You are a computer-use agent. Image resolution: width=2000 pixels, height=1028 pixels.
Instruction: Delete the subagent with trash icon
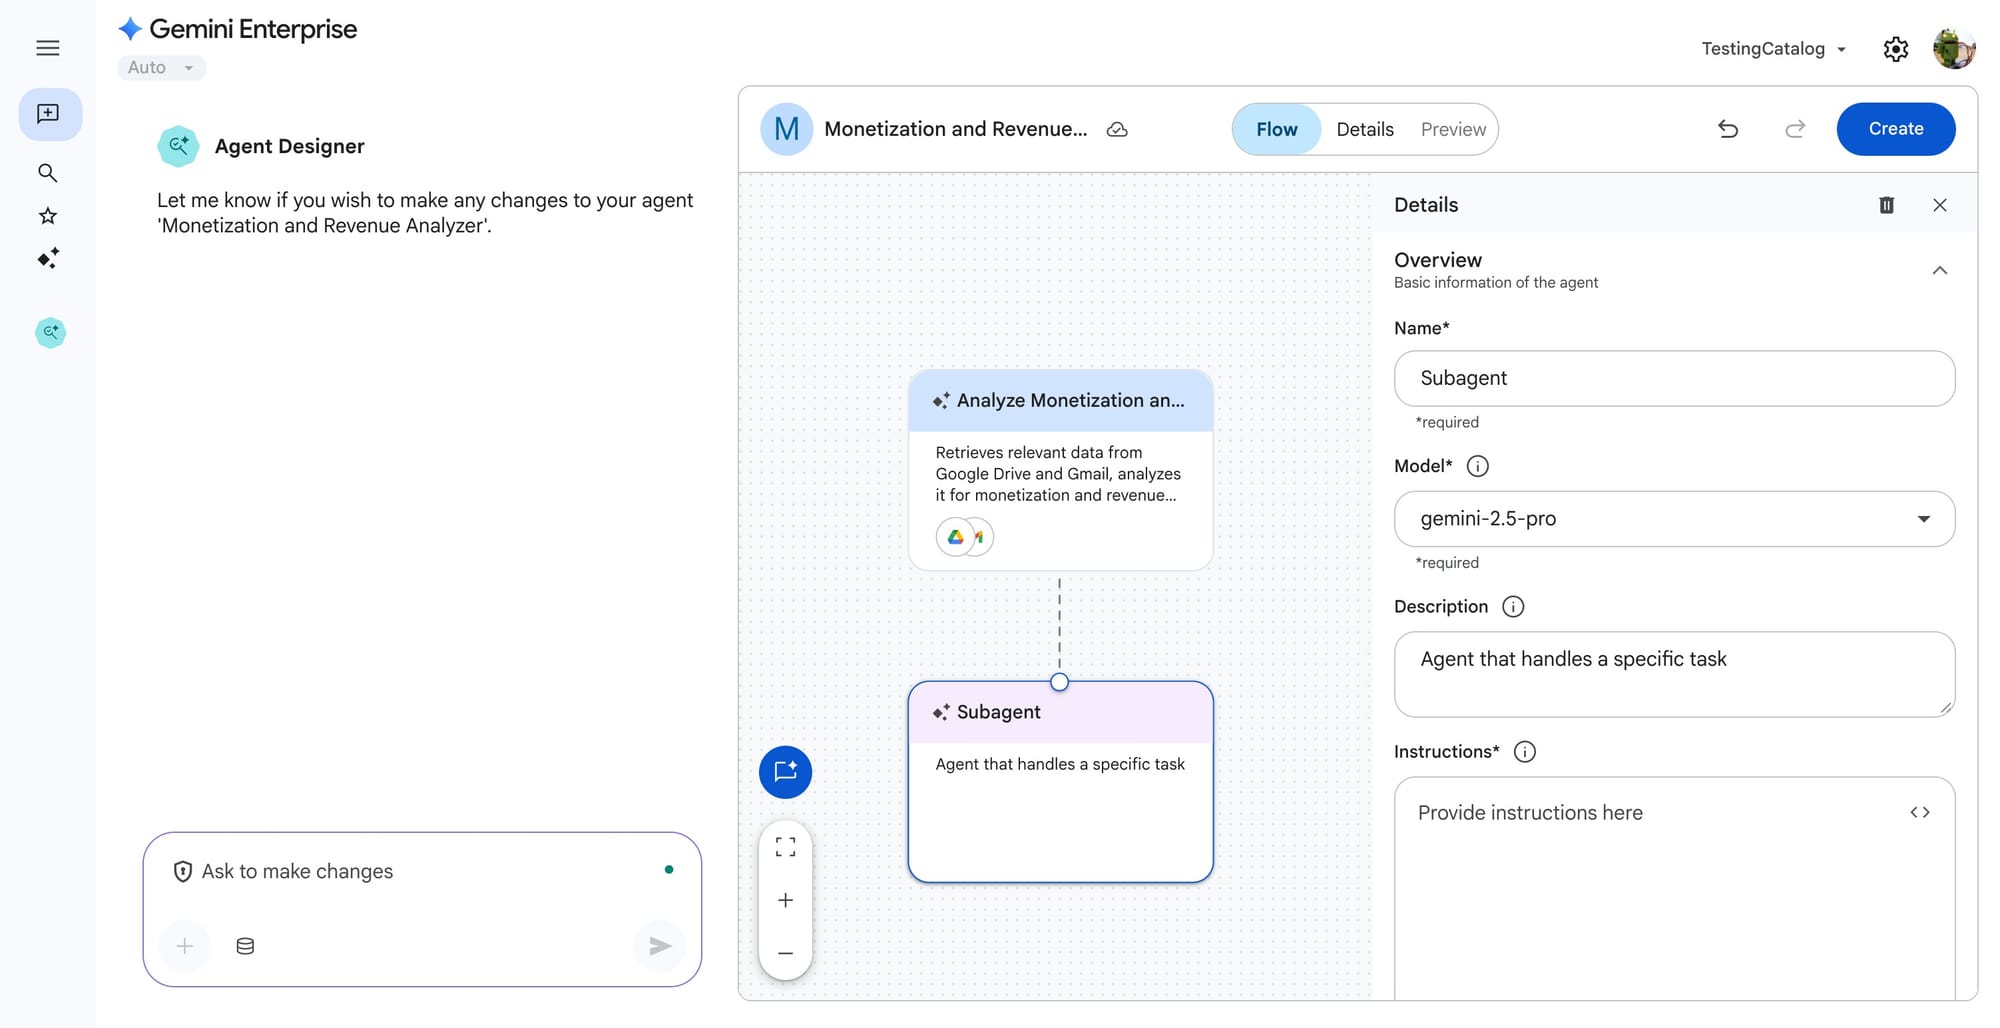[x=1886, y=205]
